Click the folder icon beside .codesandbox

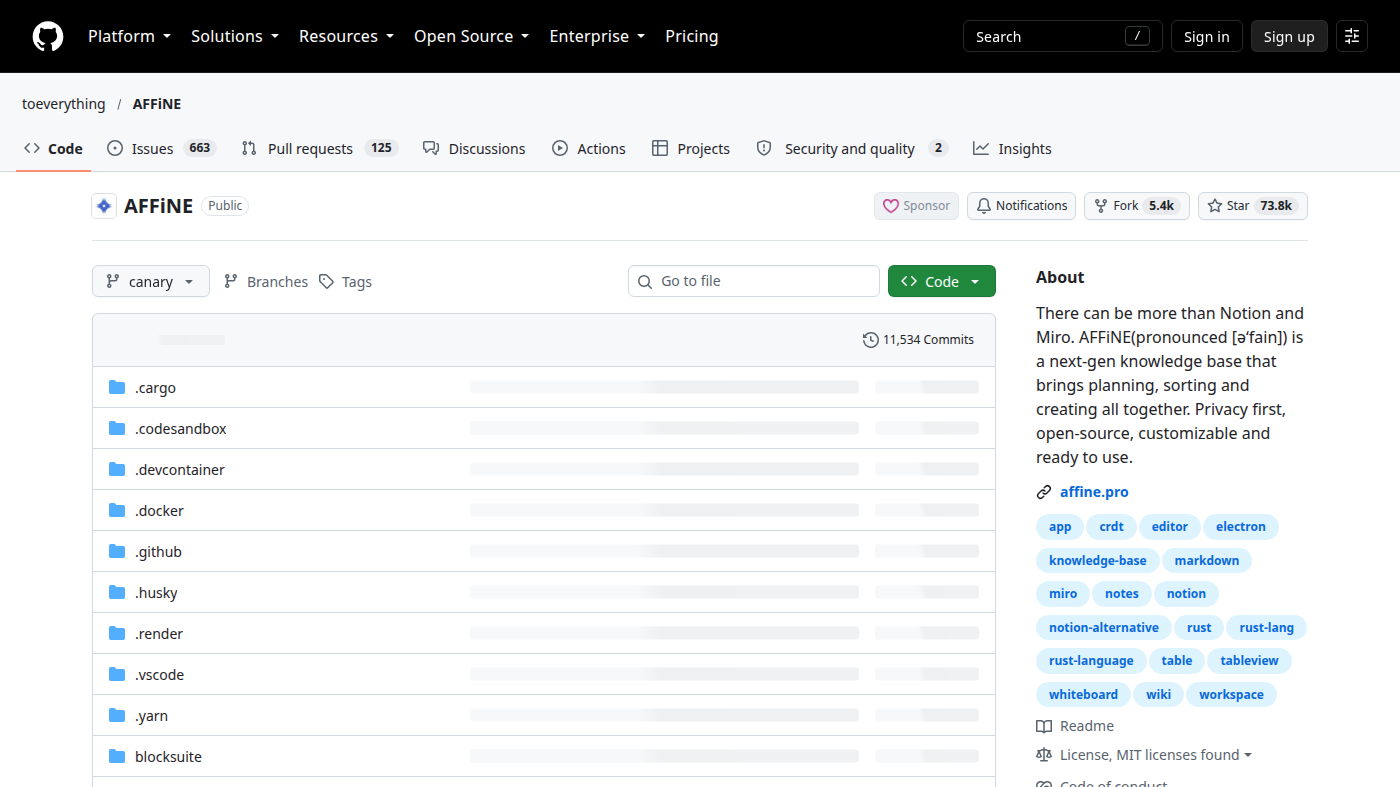tap(117, 429)
